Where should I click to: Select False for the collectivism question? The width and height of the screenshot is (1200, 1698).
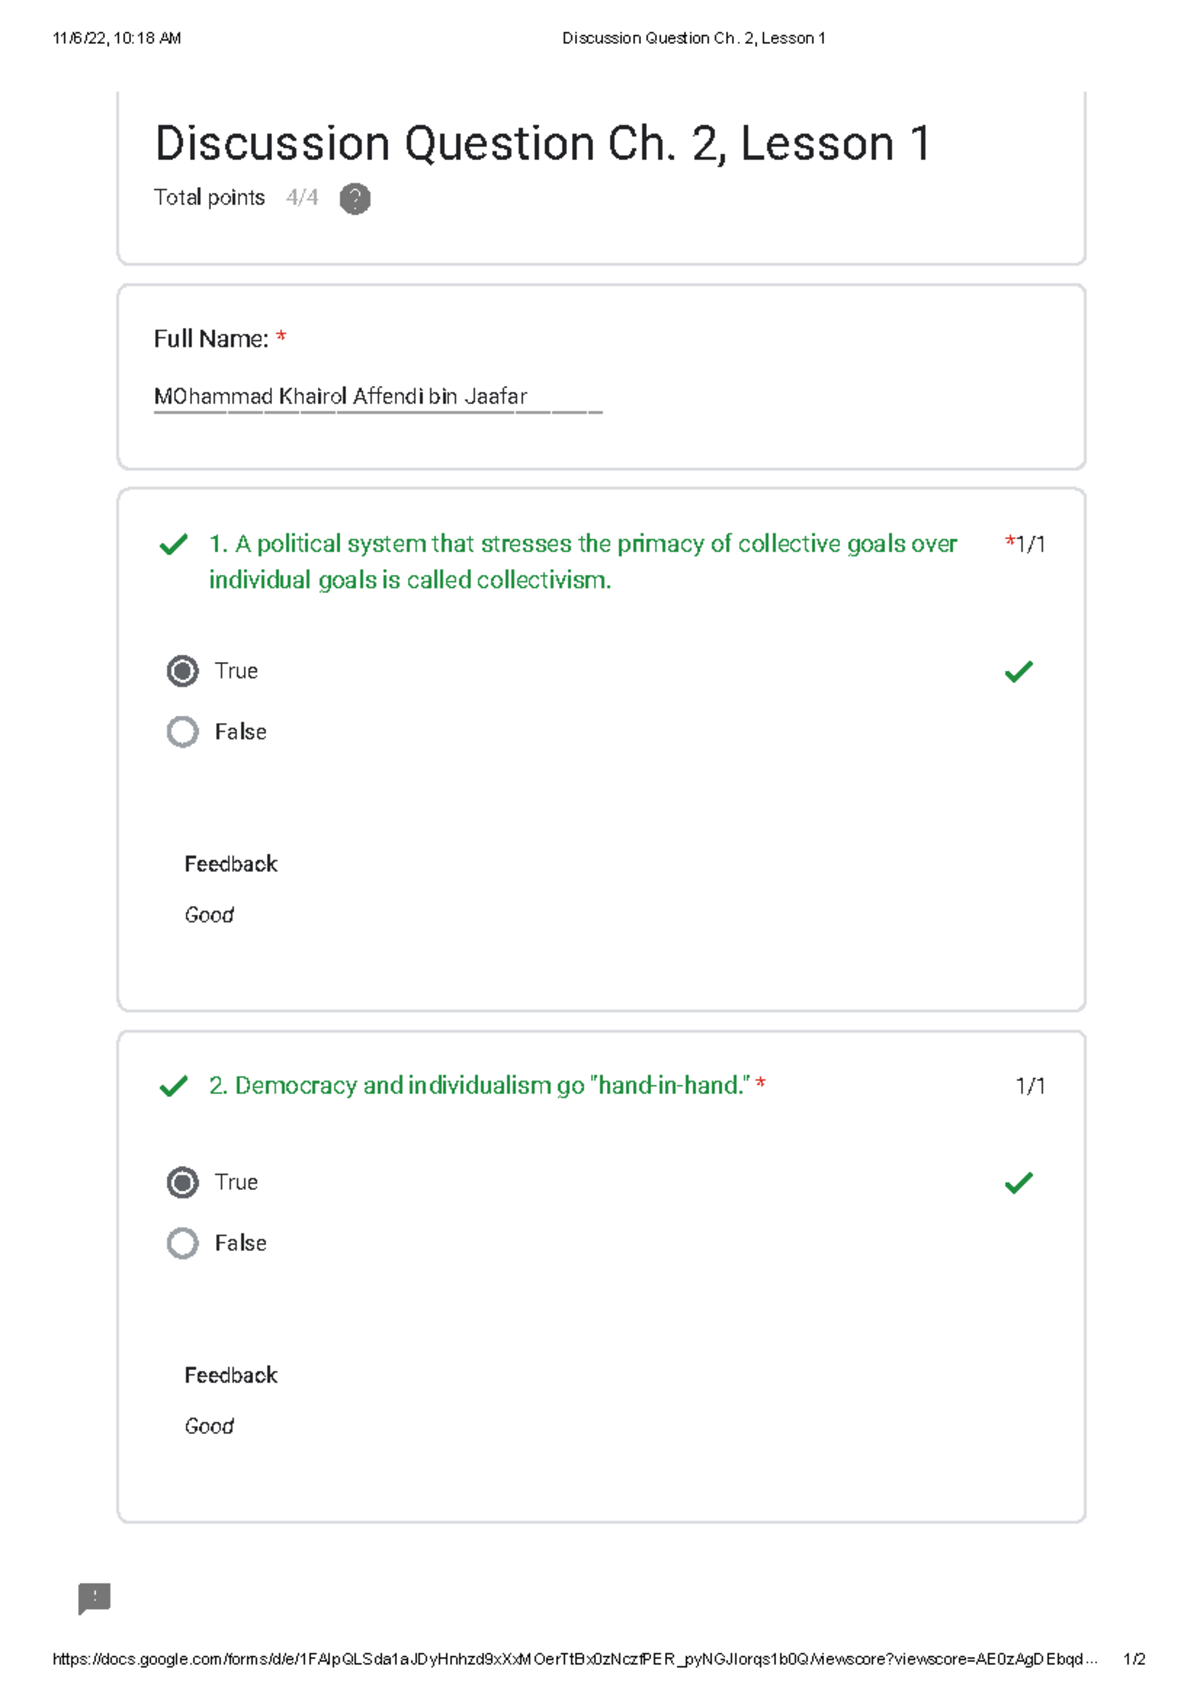[x=183, y=732]
